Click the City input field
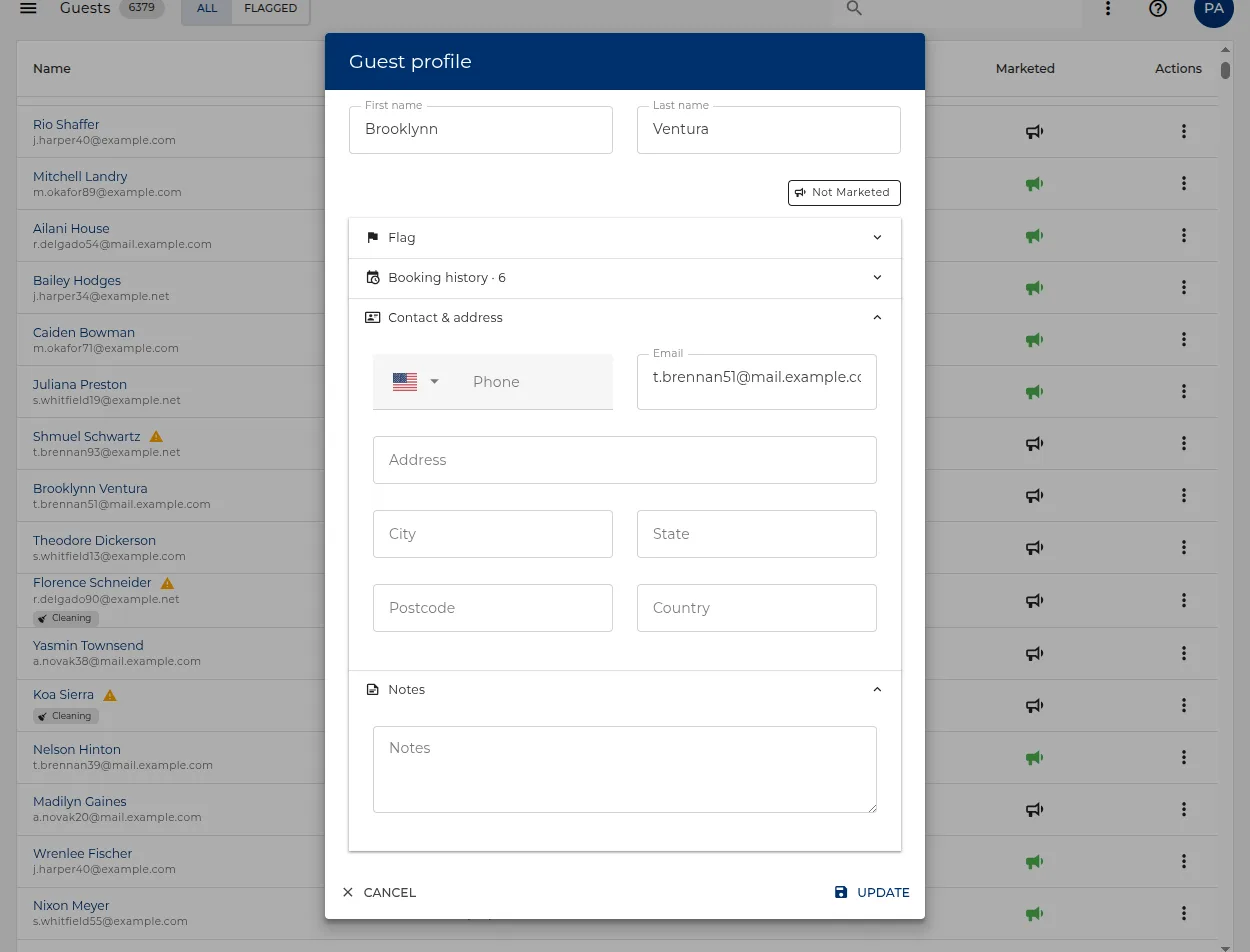This screenshot has width=1250, height=952. [493, 534]
